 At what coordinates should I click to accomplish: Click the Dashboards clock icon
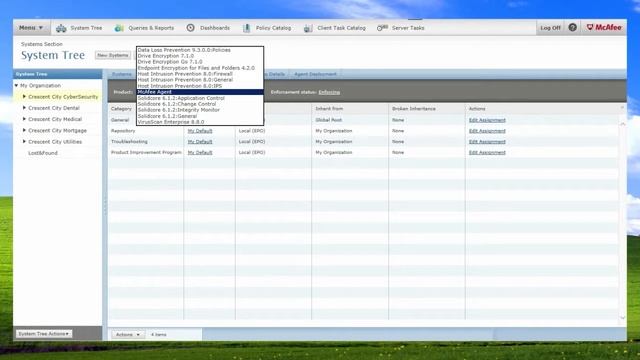190,28
